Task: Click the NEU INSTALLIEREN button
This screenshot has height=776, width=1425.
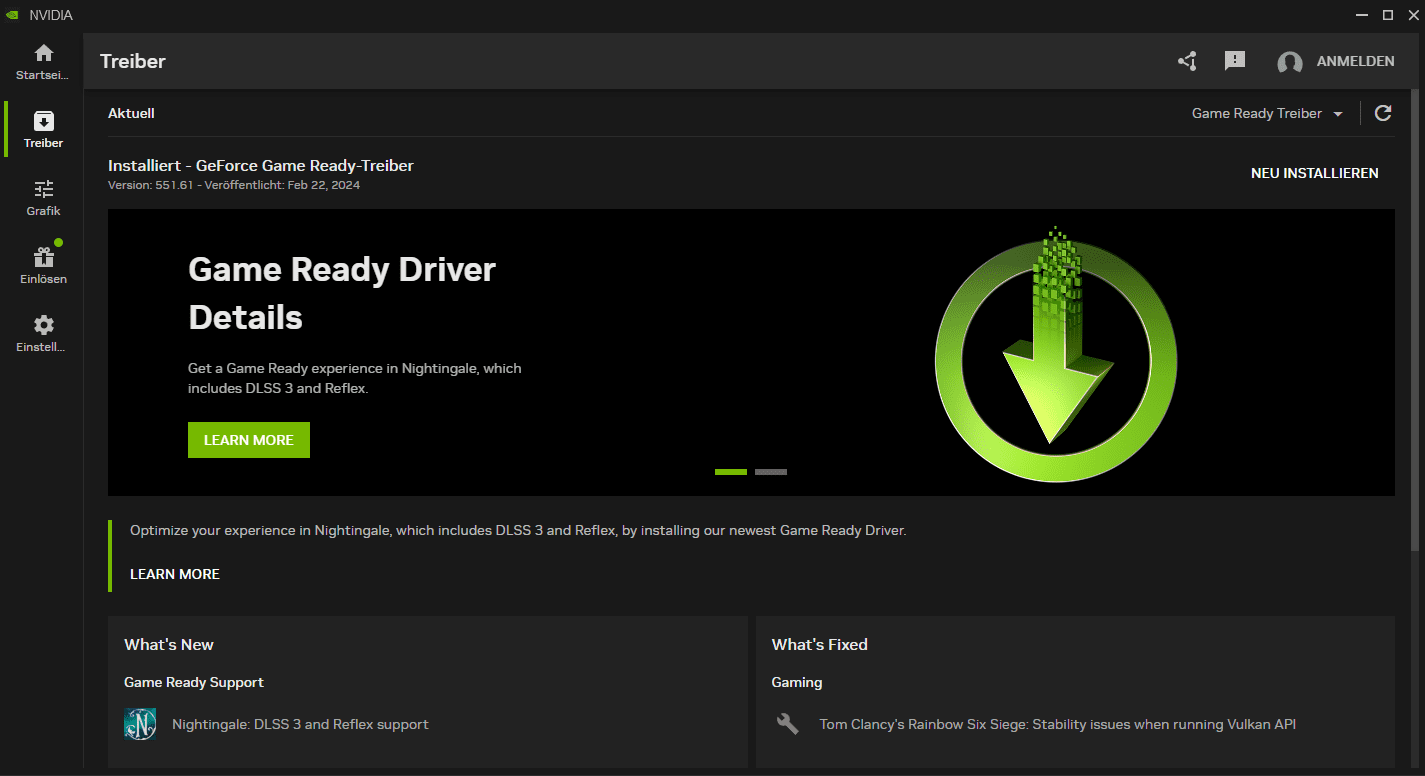Action: click(x=1314, y=173)
